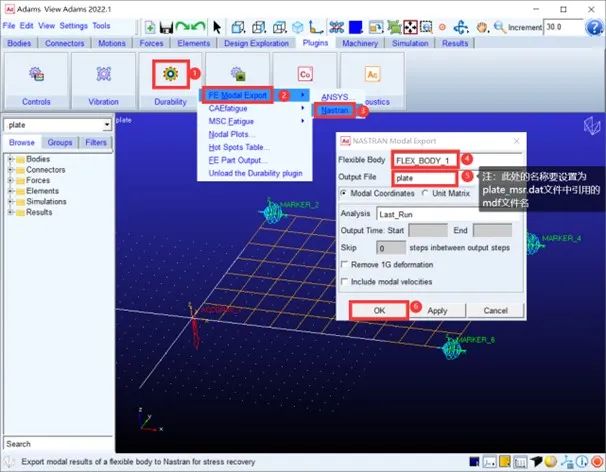This screenshot has height=472, width=606.
Task: Click the view fit-all arrows icon
Action: 410,27
